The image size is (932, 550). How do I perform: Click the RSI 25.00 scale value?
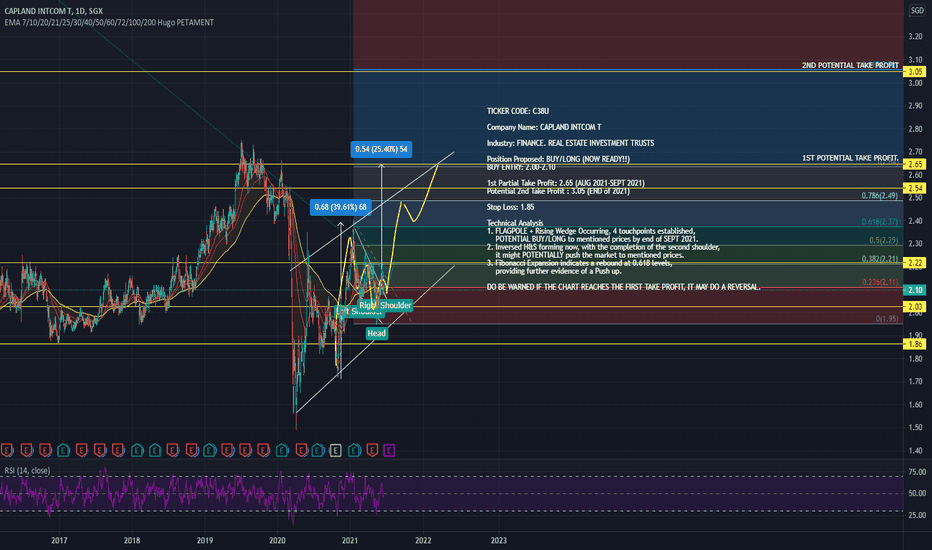[917, 515]
